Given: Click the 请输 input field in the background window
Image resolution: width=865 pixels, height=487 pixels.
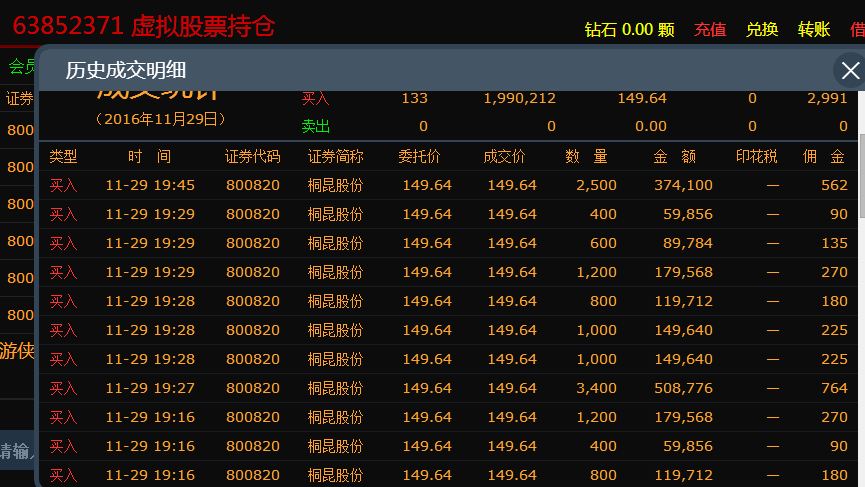Looking at the screenshot, I should [x=17, y=451].
